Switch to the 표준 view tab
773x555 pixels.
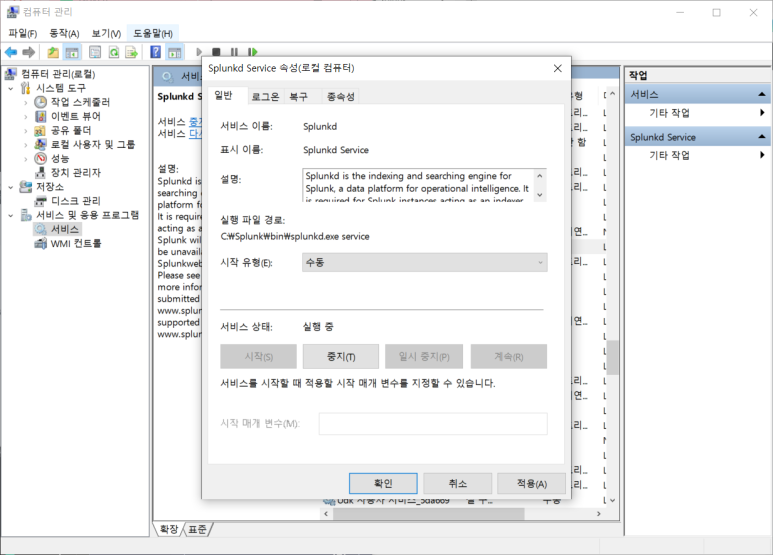[198, 529]
